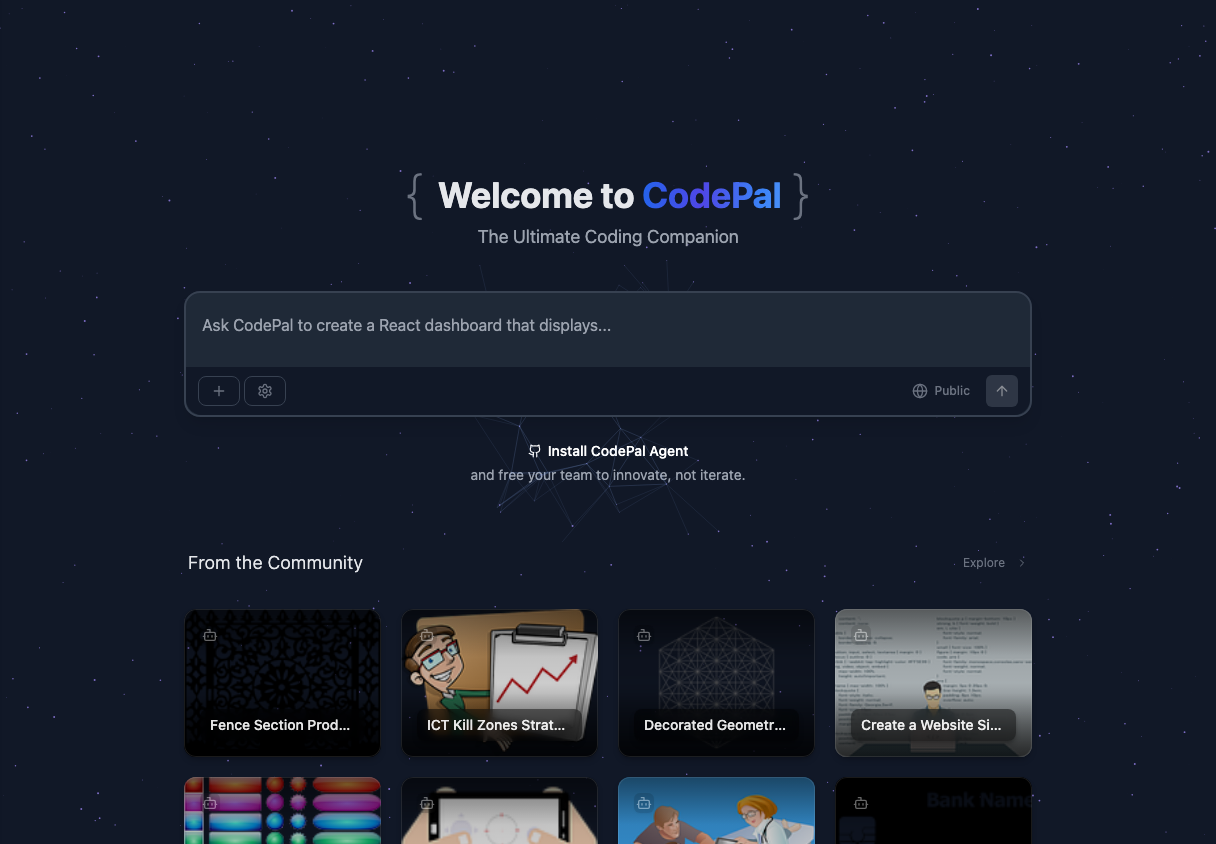Click The Ultimate Coding Companion subtitle

click(608, 237)
